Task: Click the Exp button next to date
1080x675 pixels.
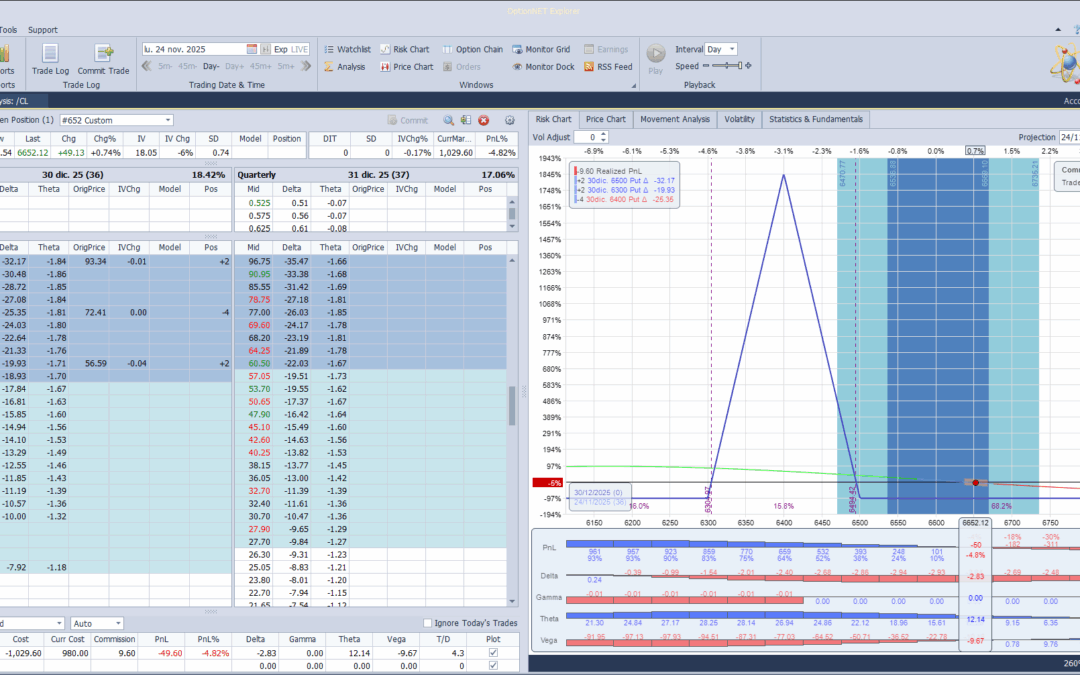Action: pos(280,49)
